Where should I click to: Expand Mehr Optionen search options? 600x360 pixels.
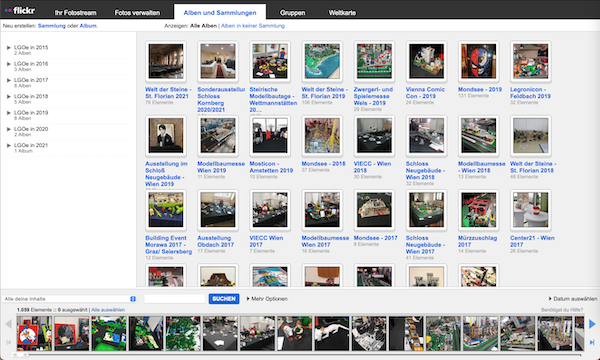click(267, 299)
